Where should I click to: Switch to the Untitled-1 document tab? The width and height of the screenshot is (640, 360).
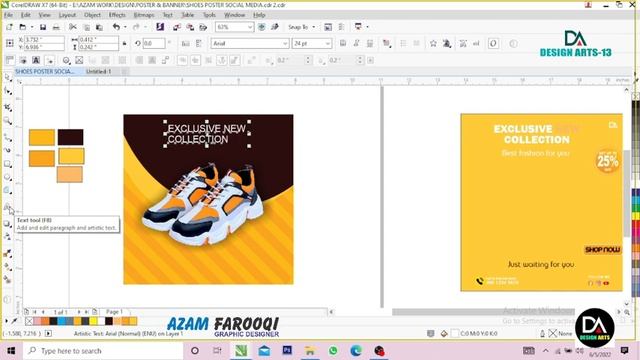click(x=99, y=71)
